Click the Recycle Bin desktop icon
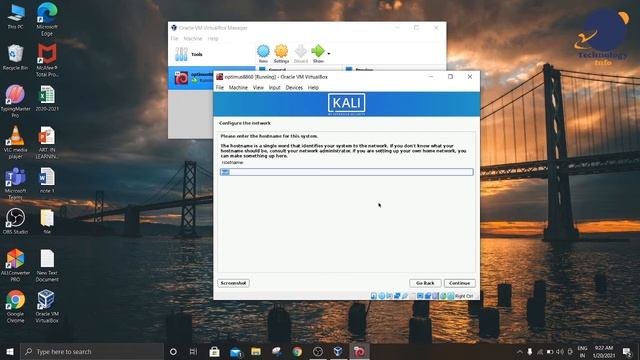The image size is (640, 360). (16, 57)
